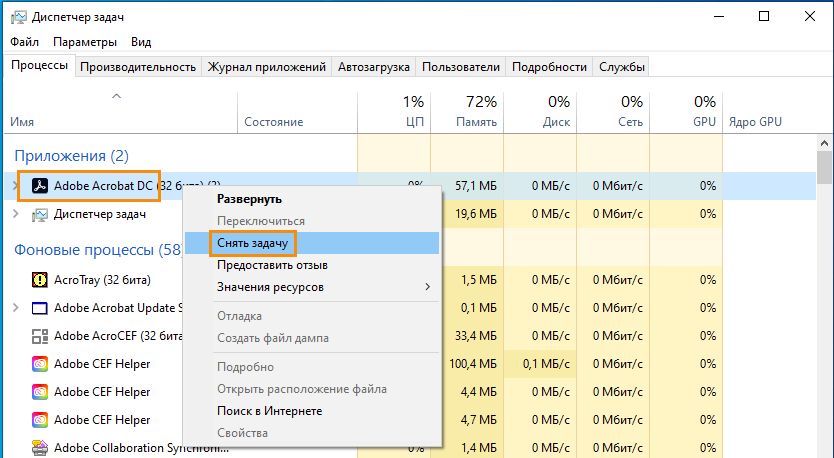Switch to the Пользователи tab
The image size is (834, 458).
(x=461, y=67)
